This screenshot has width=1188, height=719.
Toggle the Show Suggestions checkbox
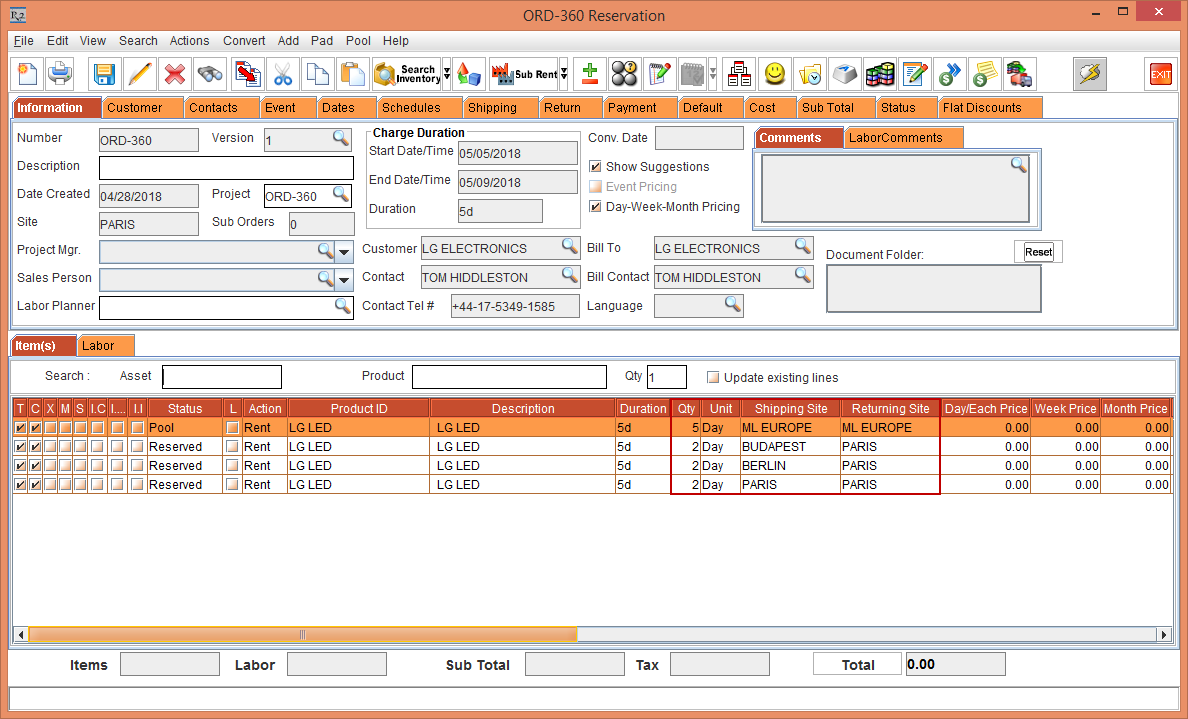(596, 167)
